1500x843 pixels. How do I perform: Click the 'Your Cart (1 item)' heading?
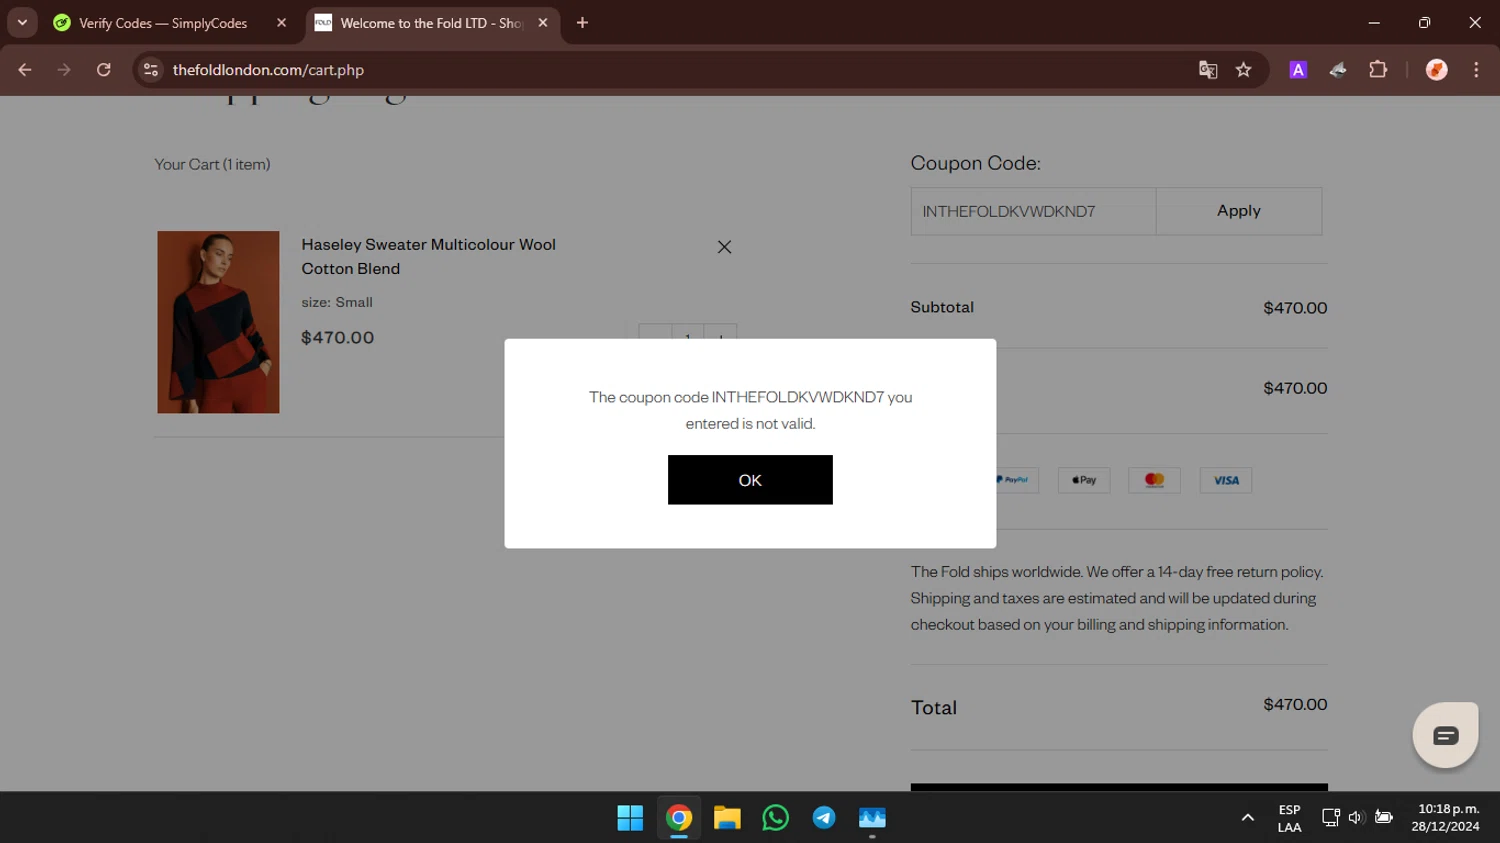click(x=212, y=164)
